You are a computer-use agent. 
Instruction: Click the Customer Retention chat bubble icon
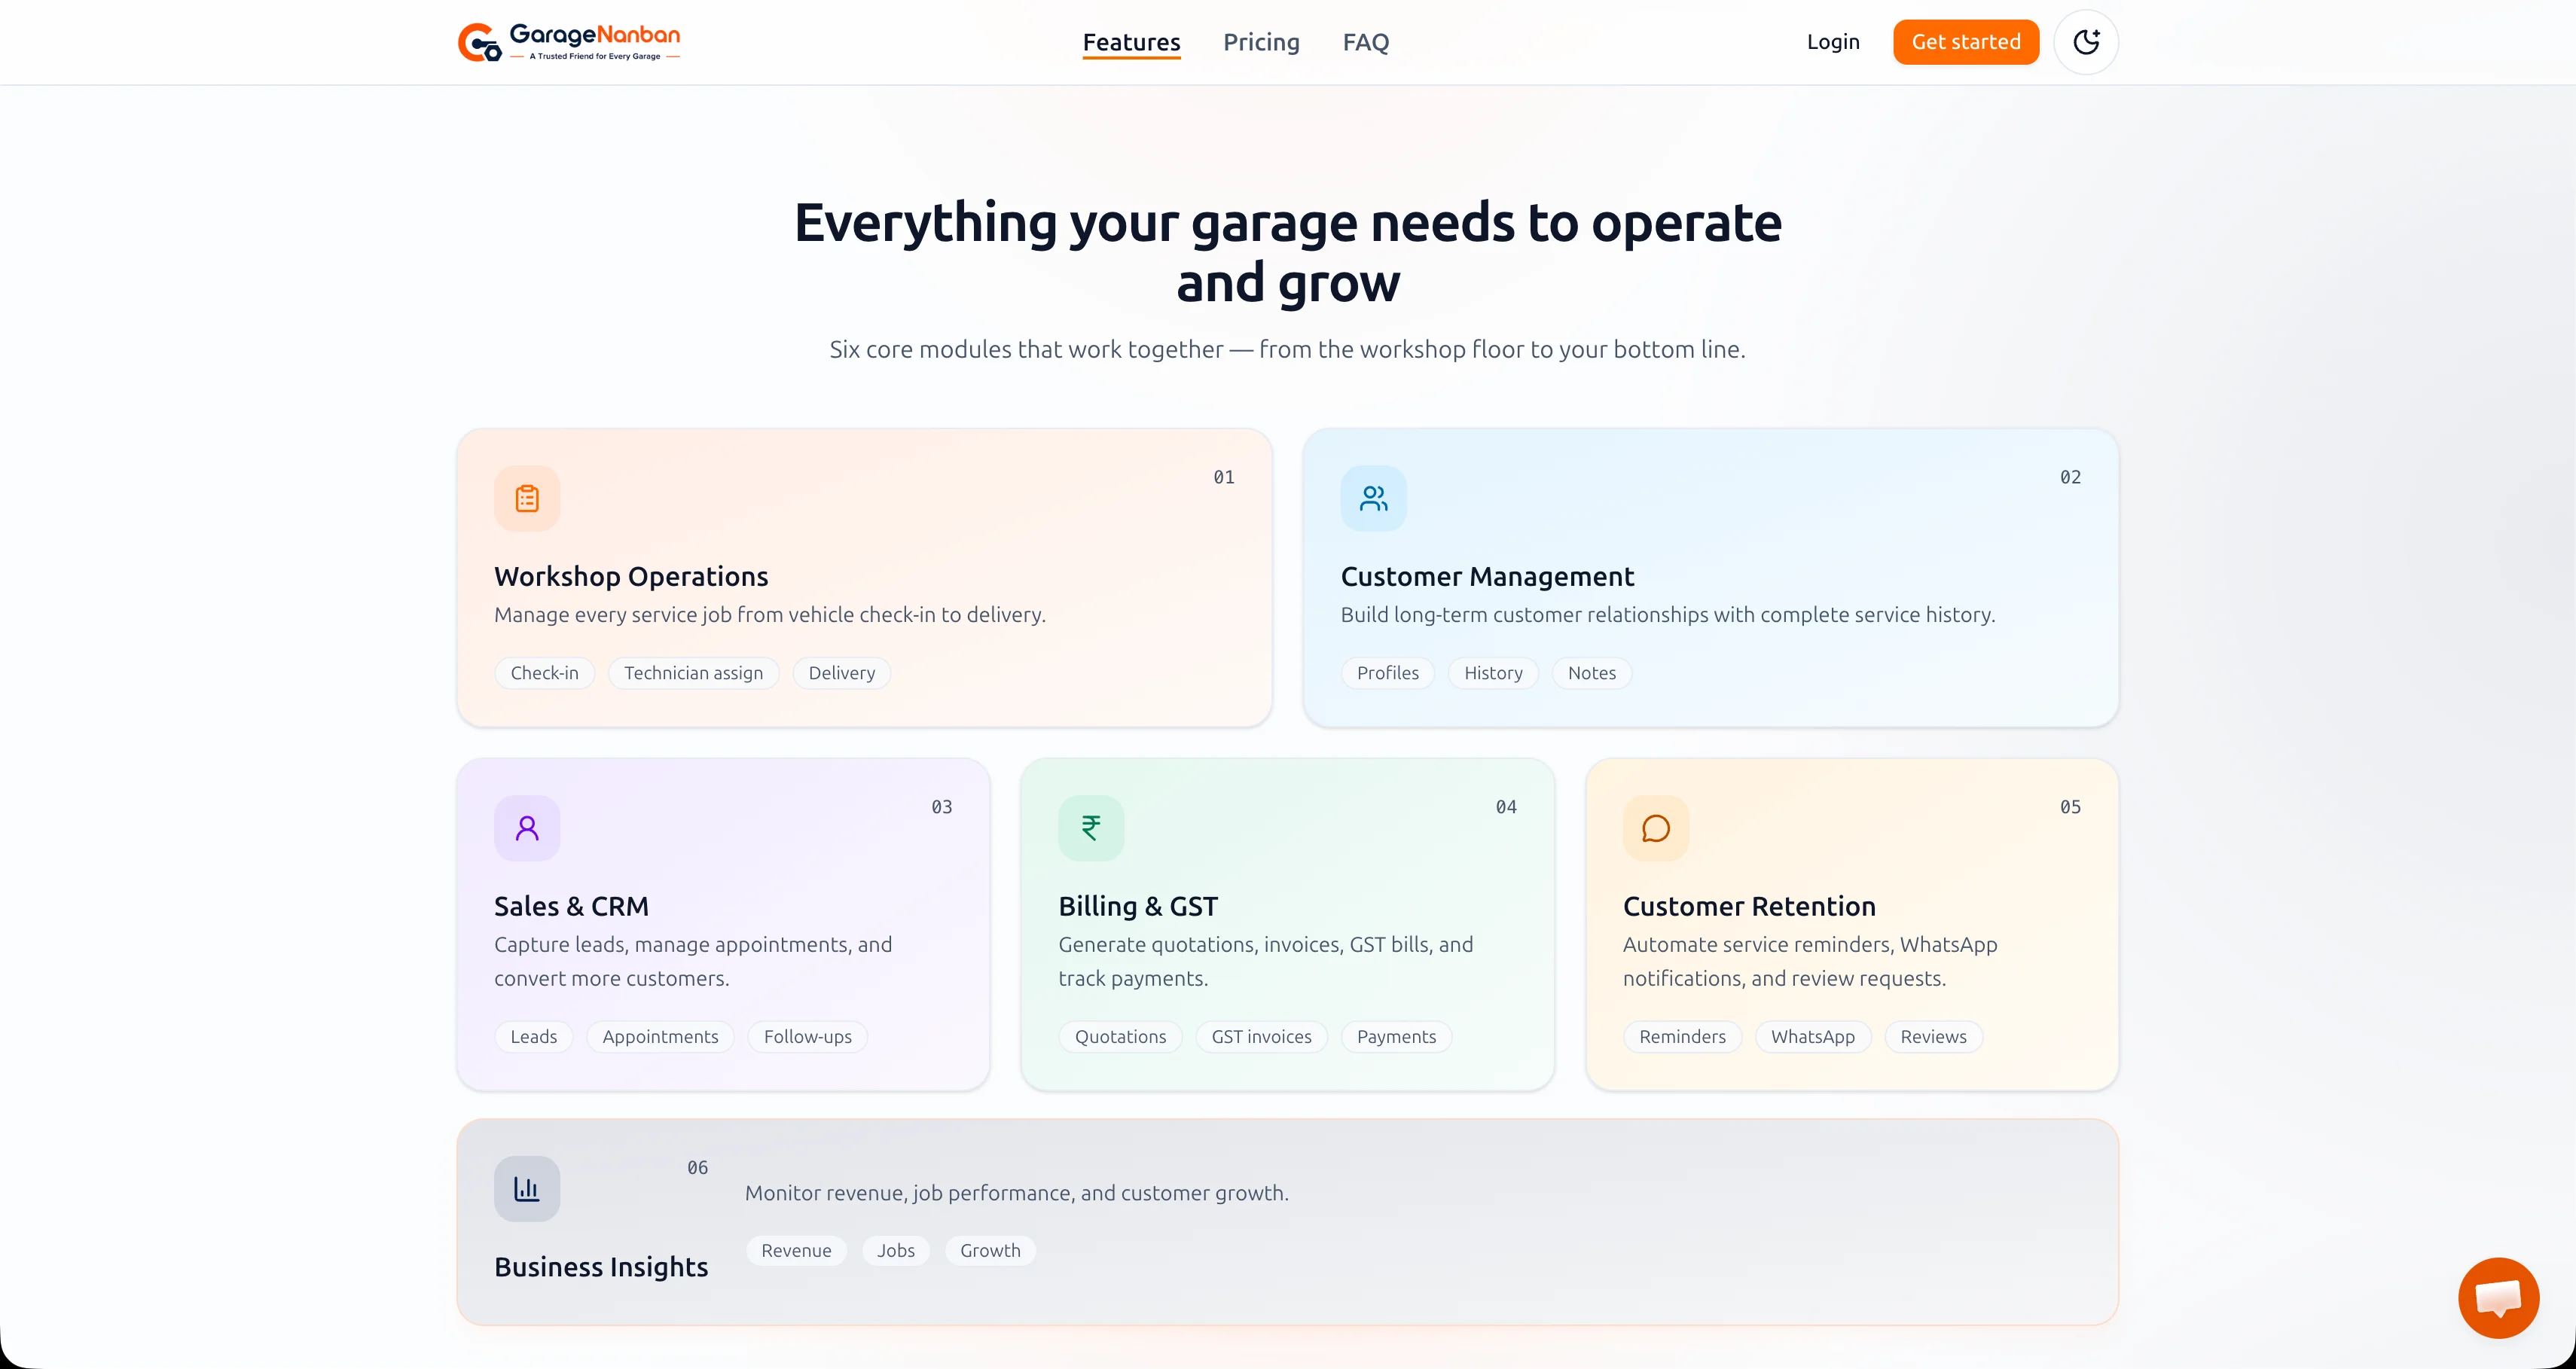tap(1656, 828)
